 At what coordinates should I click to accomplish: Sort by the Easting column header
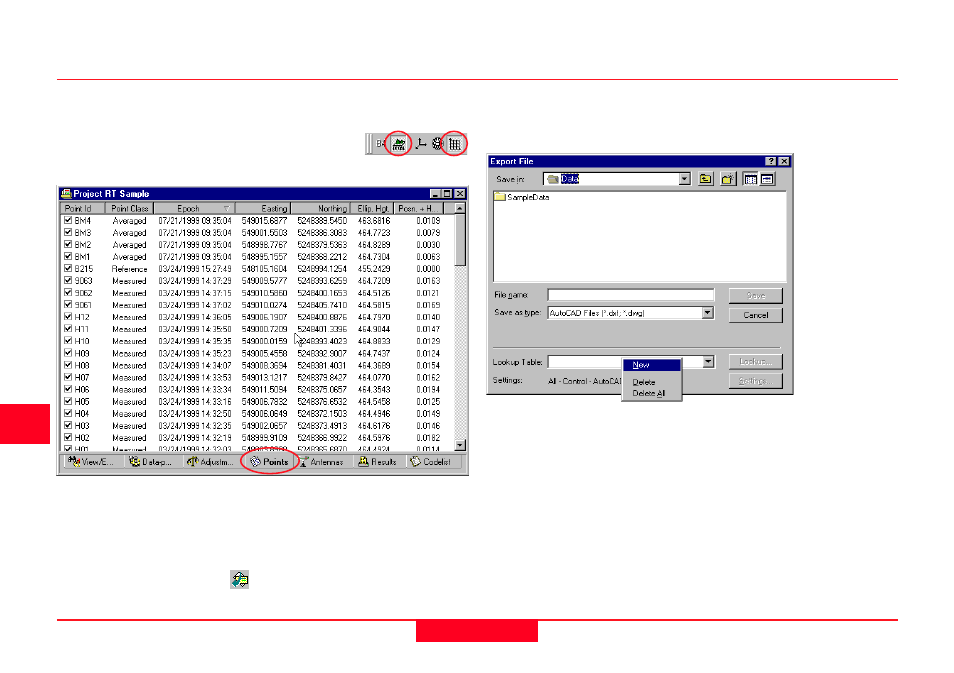263,208
